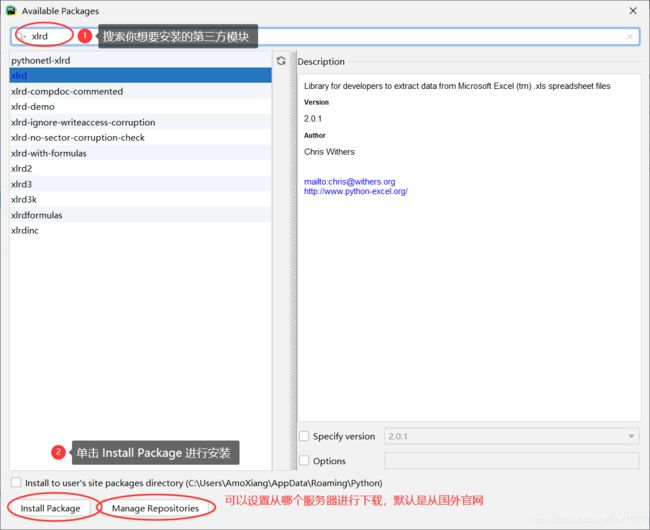Select the xlrdinc package
Viewport: 650px width, 530px height.
(x=141, y=230)
